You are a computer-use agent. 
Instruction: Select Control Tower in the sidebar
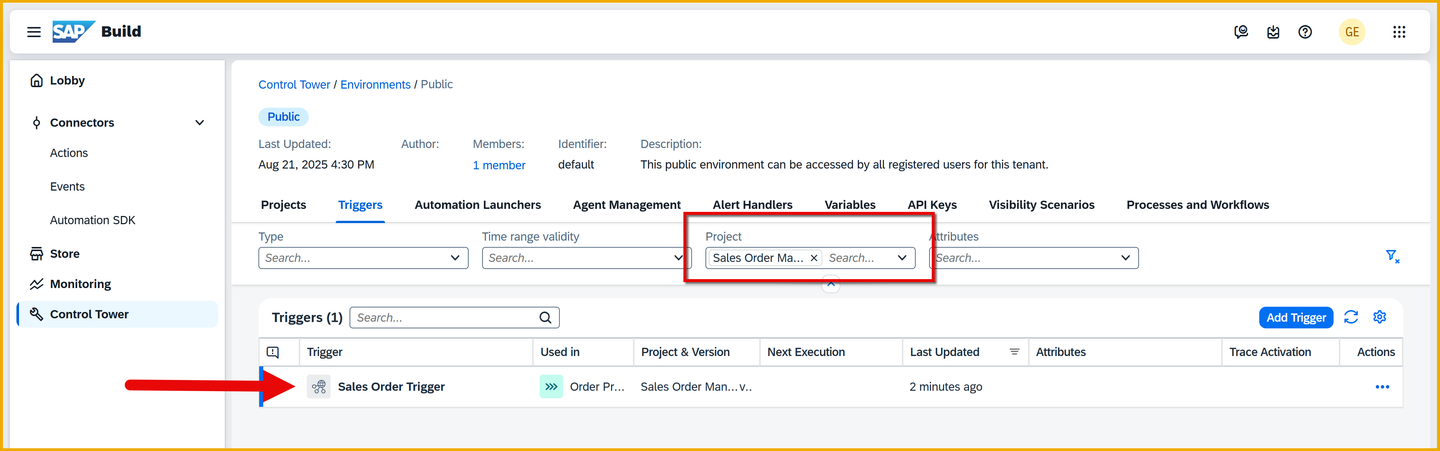[x=117, y=314]
